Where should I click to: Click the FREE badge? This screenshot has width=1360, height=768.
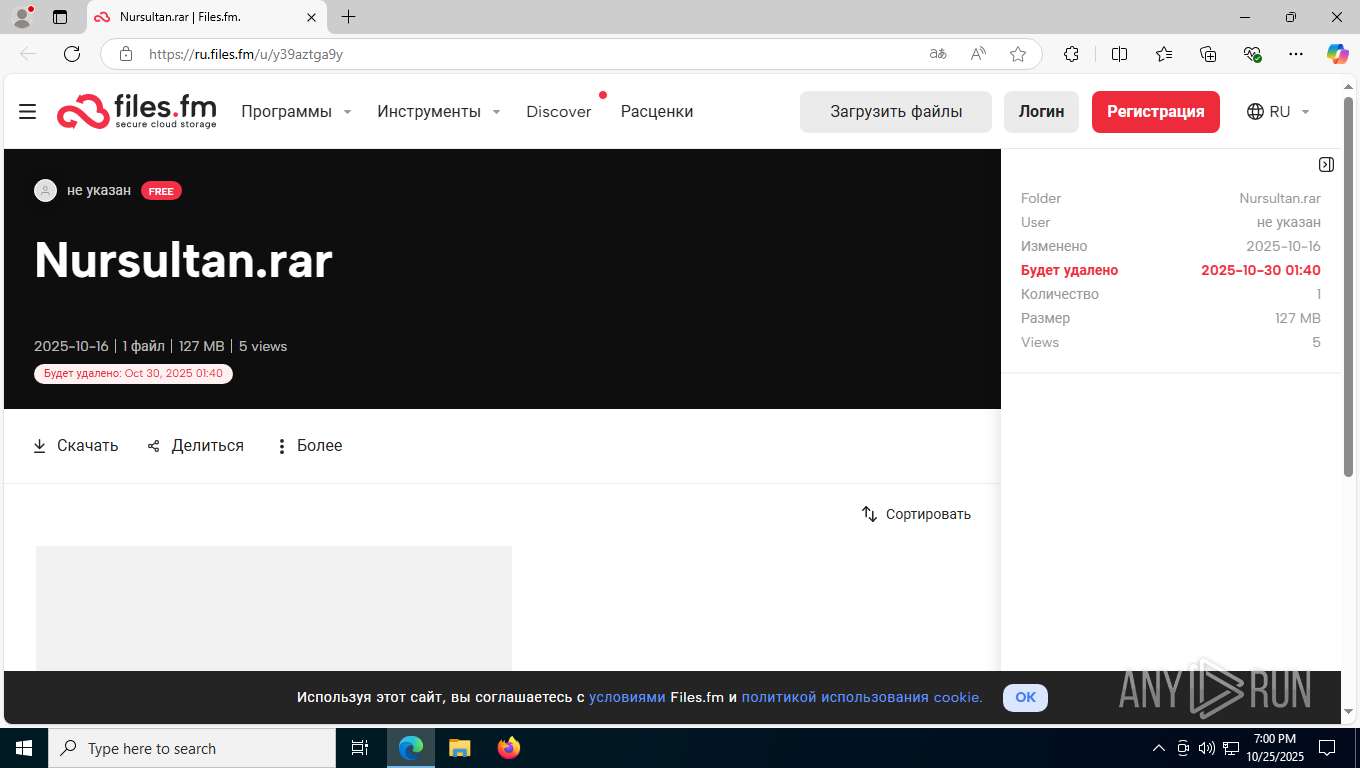tap(161, 191)
